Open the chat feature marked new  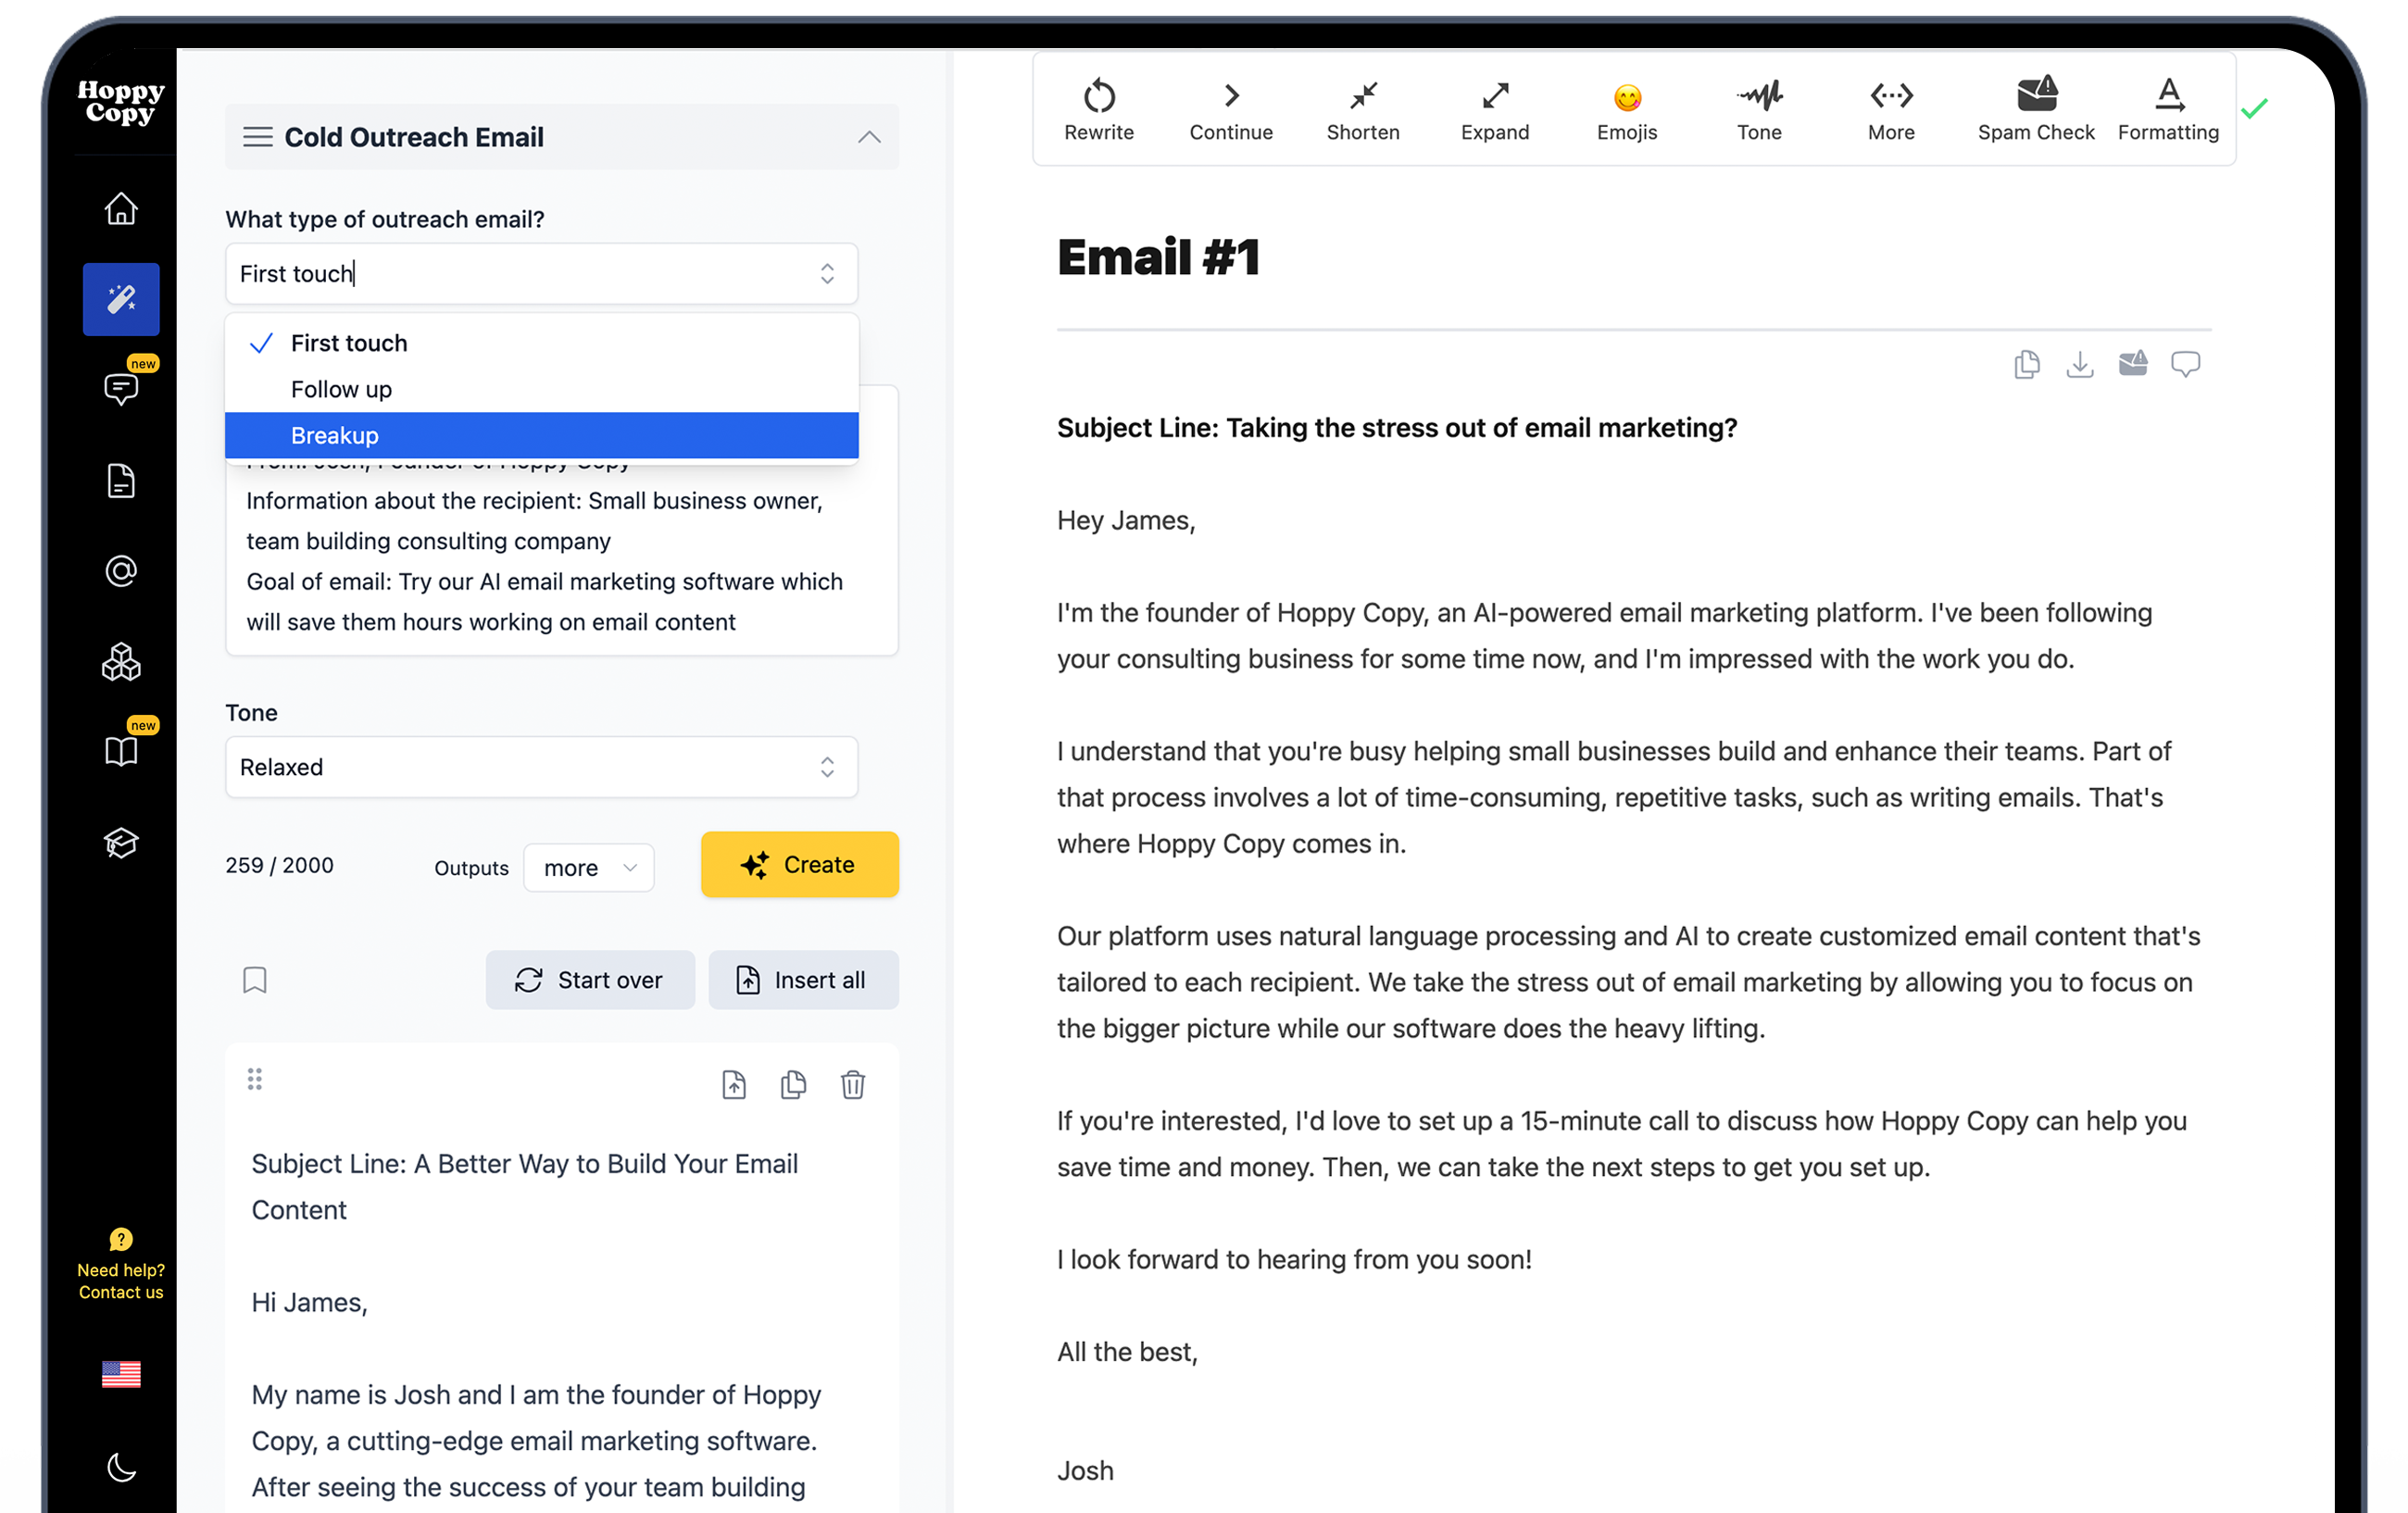tap(120, 388)
